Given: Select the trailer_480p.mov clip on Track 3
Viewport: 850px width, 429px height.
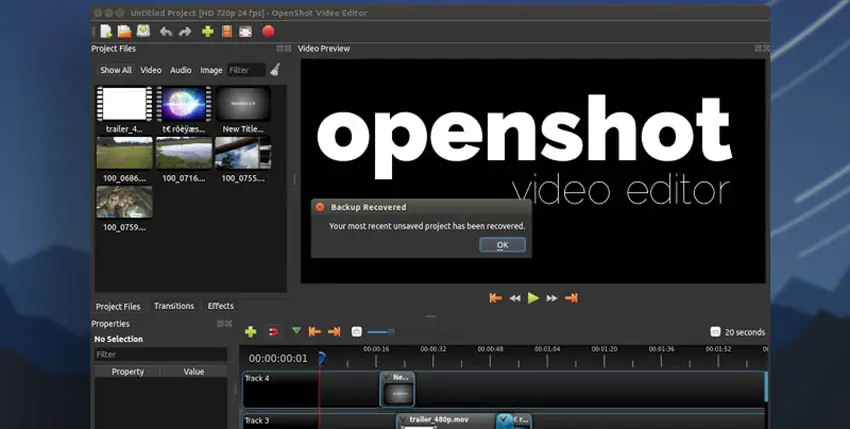Looking at the screenshot, I should pyautogui.click(x=447, y=422).
